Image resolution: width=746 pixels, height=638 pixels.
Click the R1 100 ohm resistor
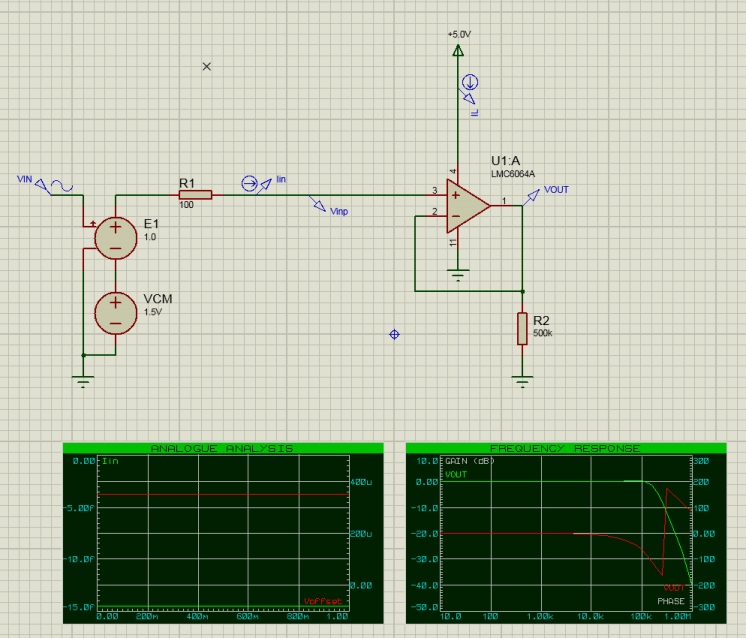[196, 195]
